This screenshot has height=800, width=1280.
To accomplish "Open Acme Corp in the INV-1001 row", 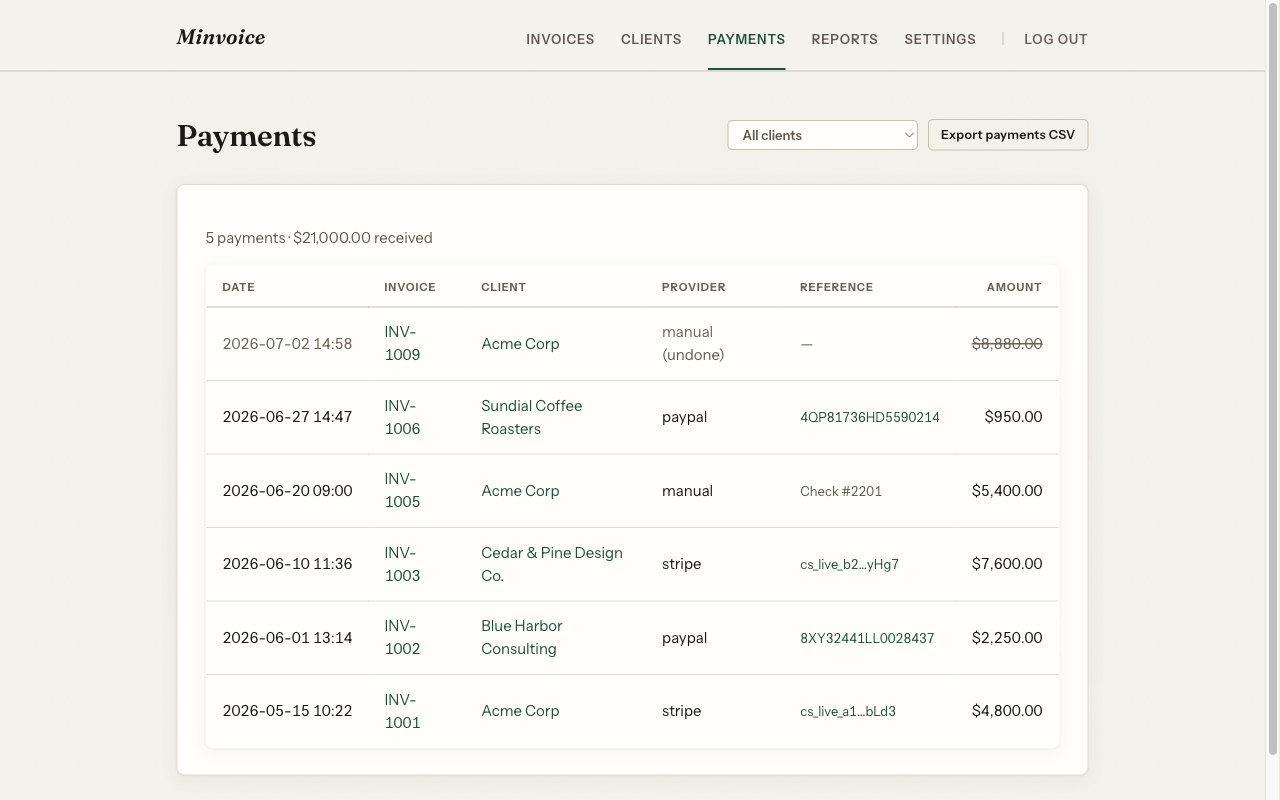I will pos(520,711).
